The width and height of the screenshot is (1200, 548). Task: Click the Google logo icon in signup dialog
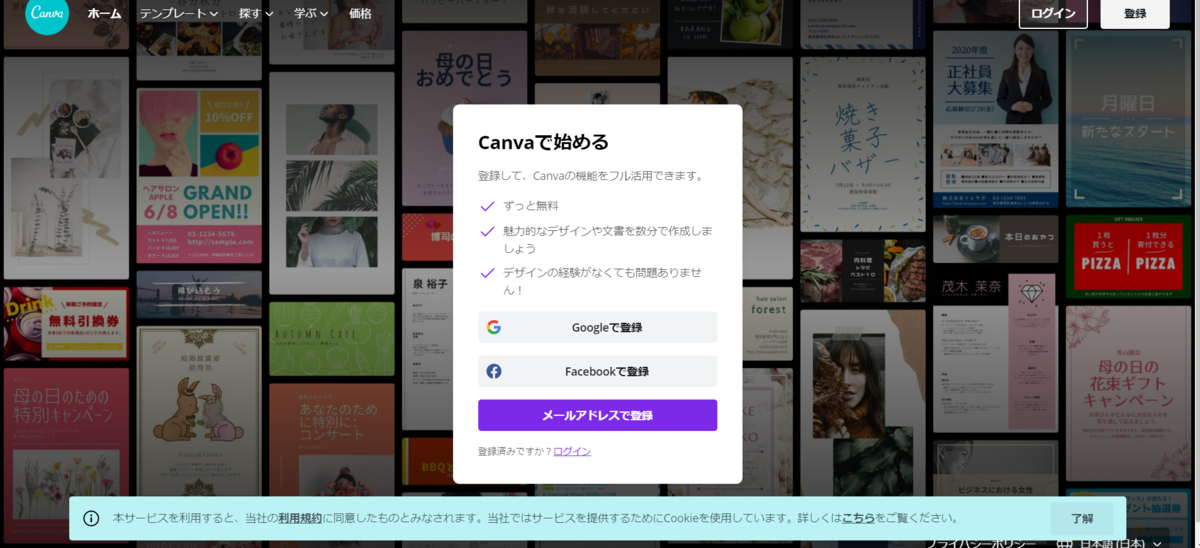494,327
